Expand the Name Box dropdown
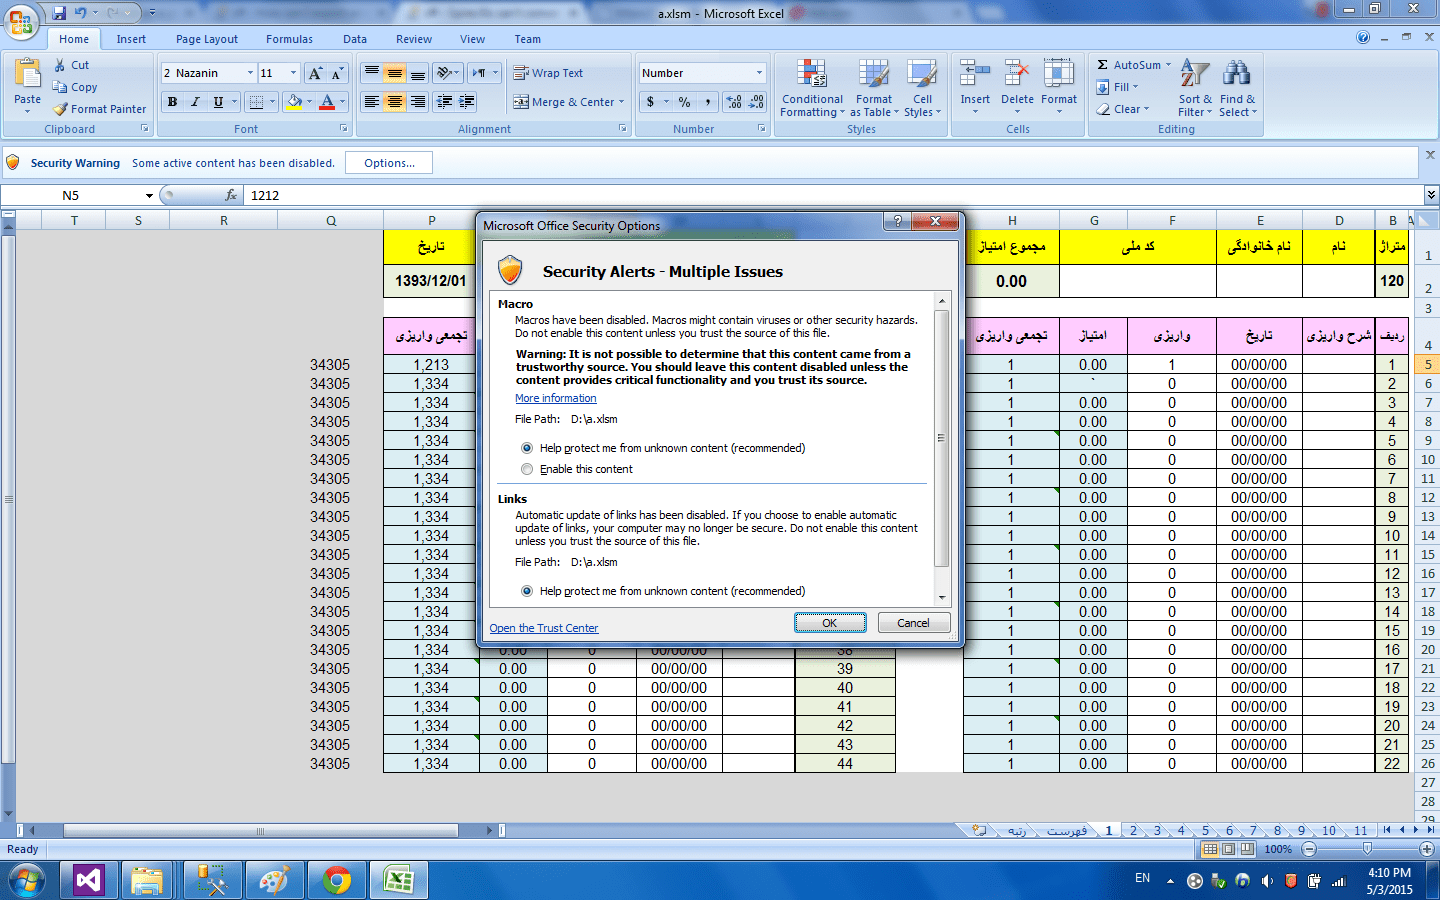Screen dimensions: 1440x900 click(149, 195)
